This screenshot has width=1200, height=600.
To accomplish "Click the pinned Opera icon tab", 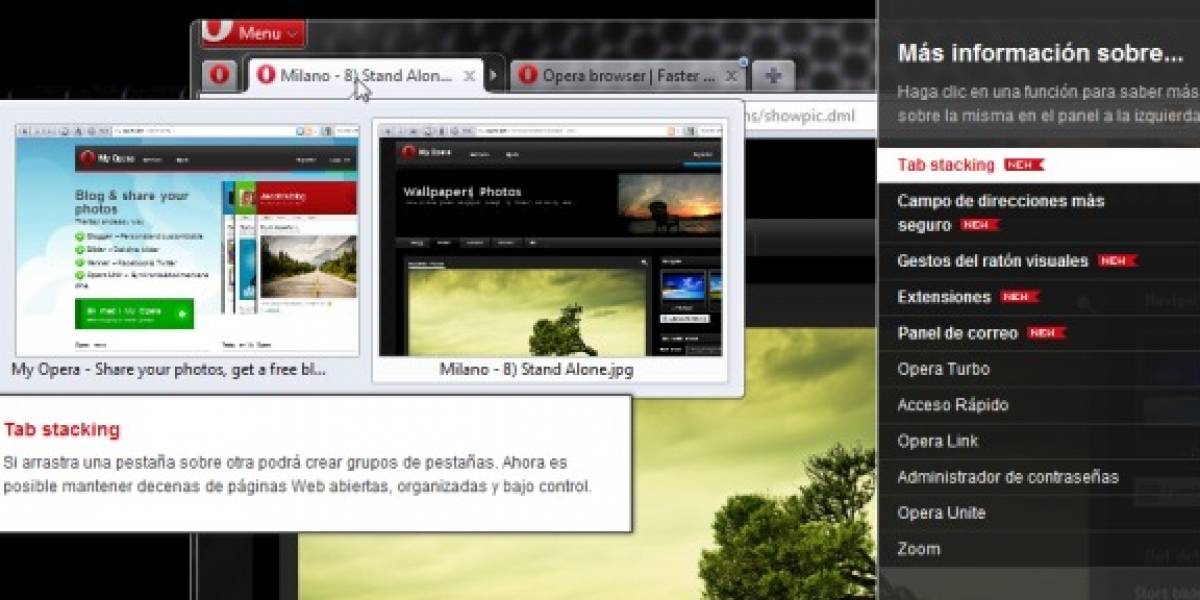I will (221, 76).
